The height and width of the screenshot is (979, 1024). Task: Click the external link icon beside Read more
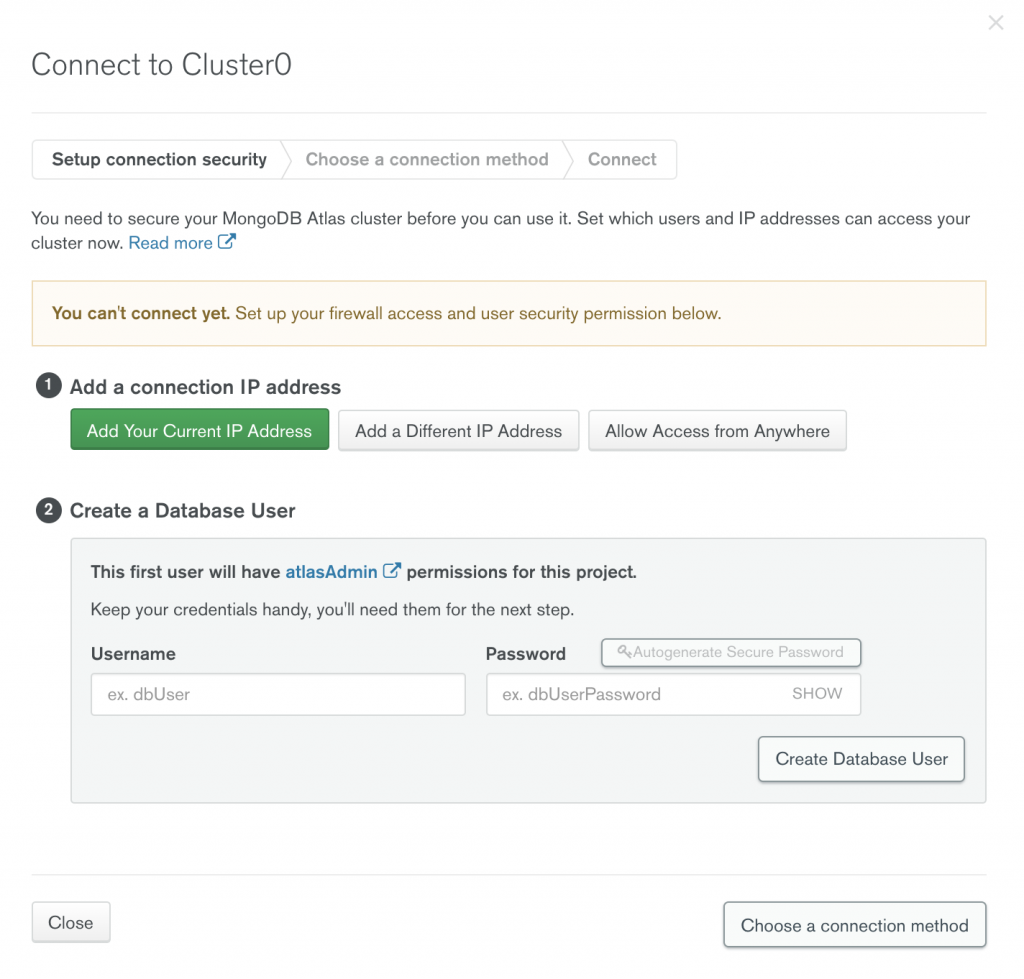(227, 242)
